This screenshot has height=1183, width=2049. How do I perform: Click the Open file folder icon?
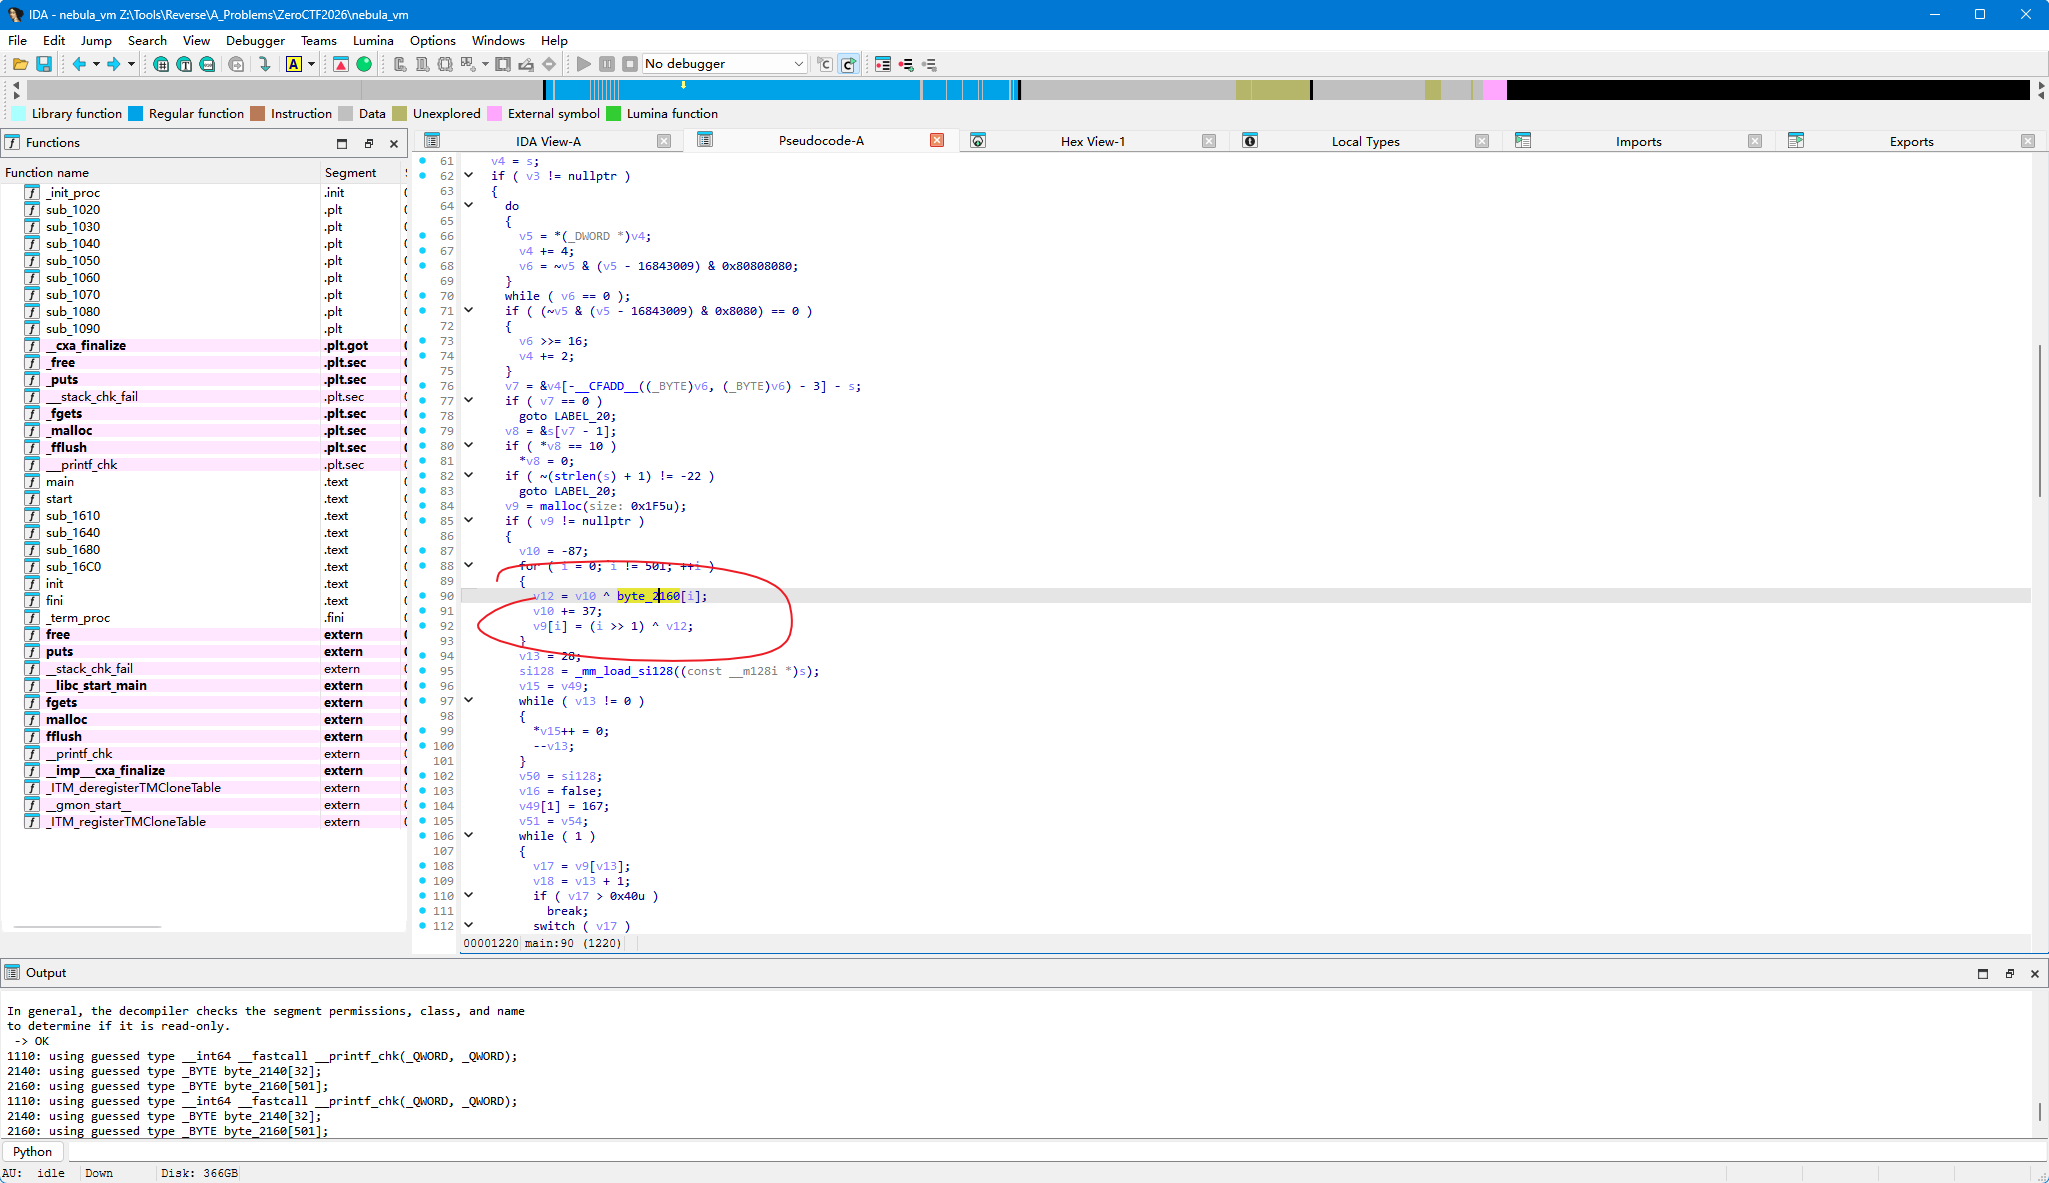coord(20,64)
